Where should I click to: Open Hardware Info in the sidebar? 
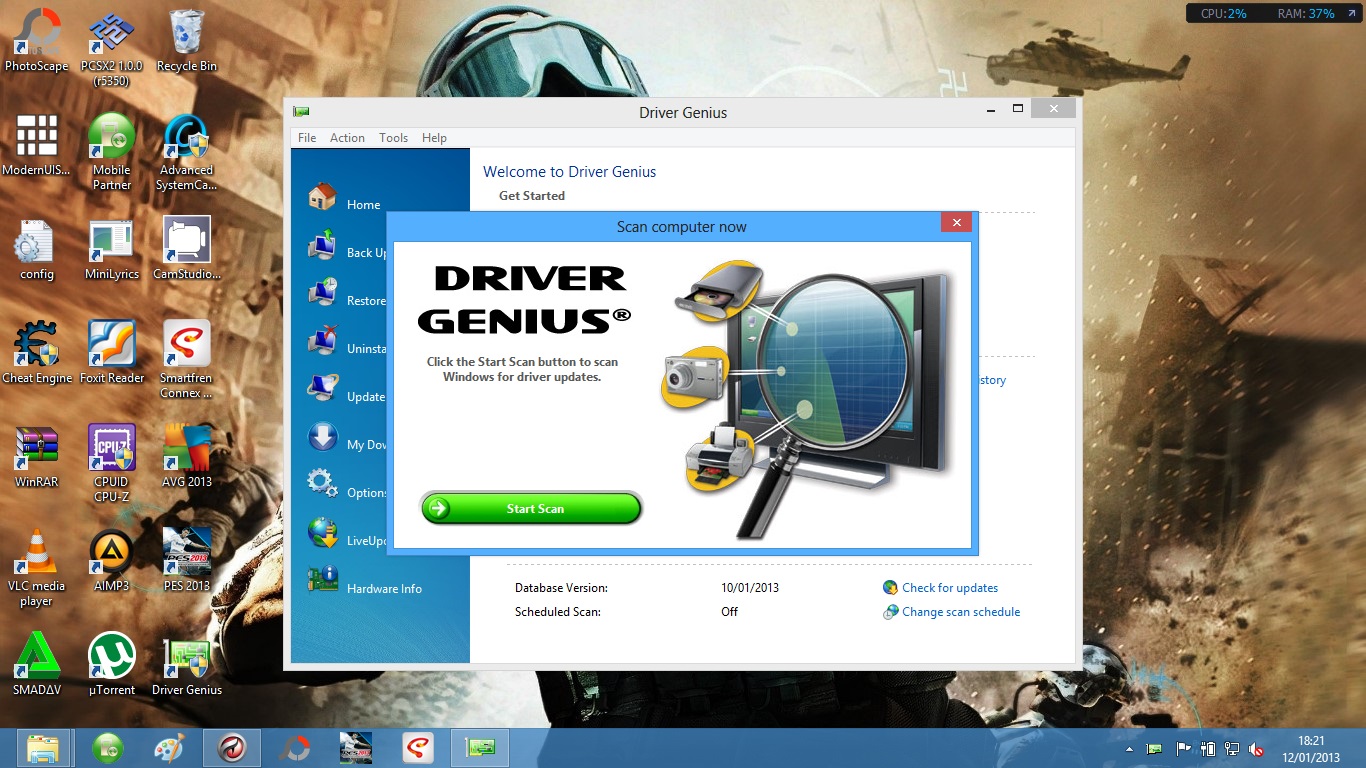tap(365, 582)
